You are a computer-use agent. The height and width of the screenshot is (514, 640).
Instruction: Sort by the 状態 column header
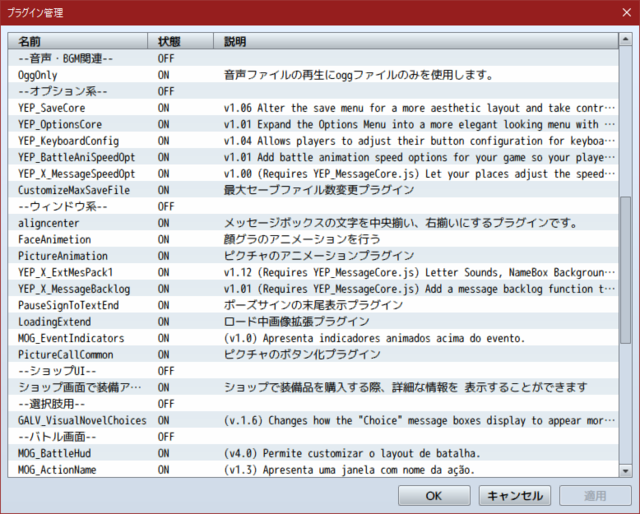click(180, 41)
